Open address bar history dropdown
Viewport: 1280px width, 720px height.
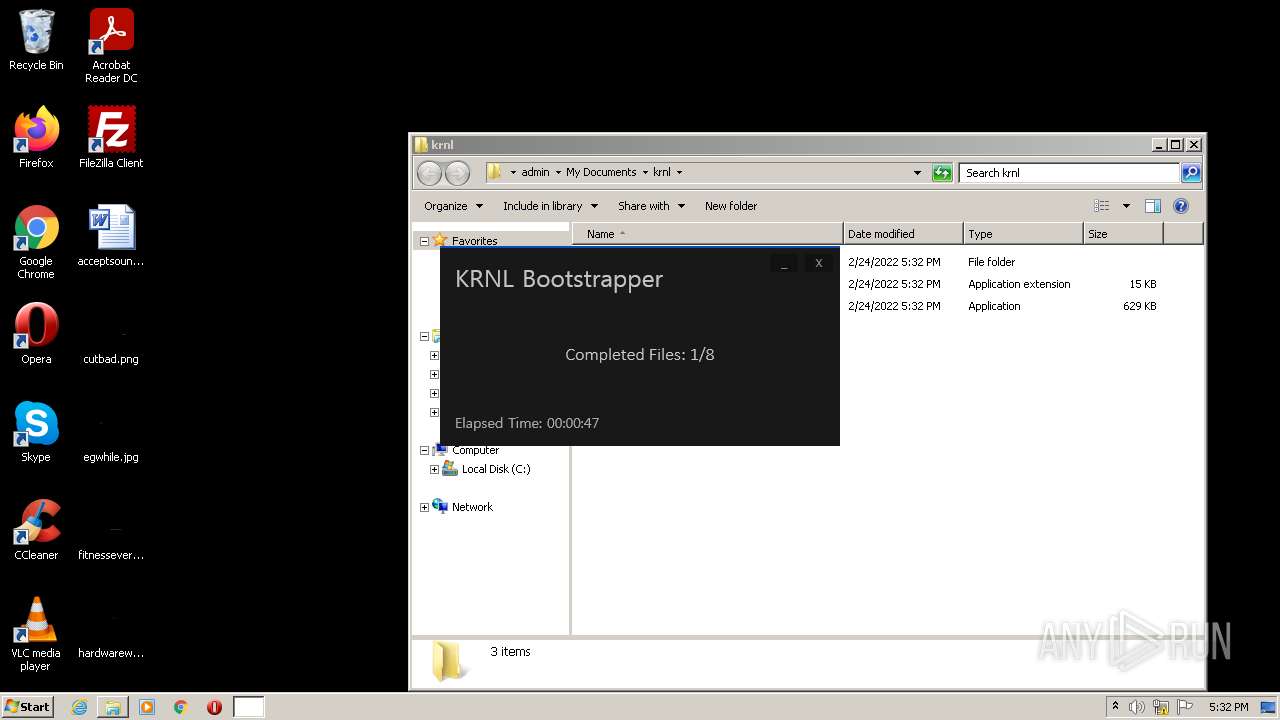pos(917,173)
